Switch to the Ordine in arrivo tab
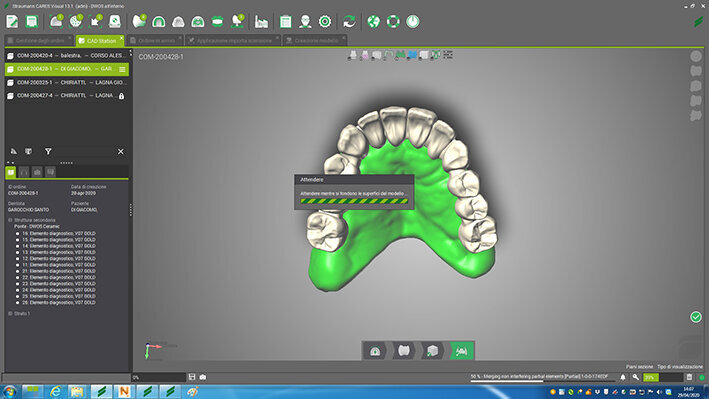 (x=155, y=41)
